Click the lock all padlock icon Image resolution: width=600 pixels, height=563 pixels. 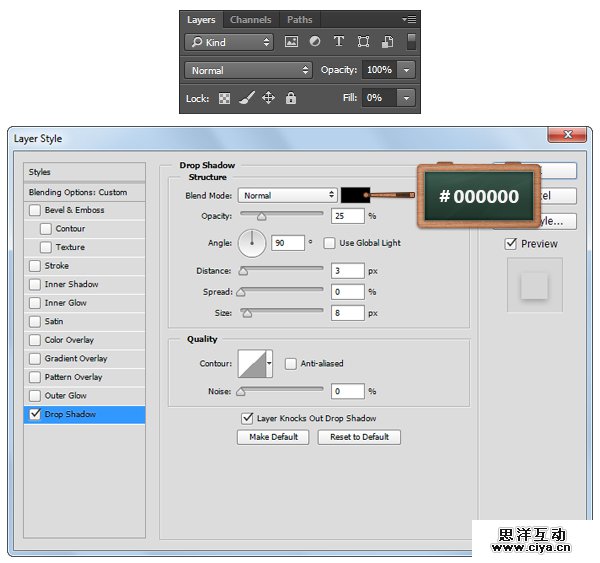[x=291, y=98]
